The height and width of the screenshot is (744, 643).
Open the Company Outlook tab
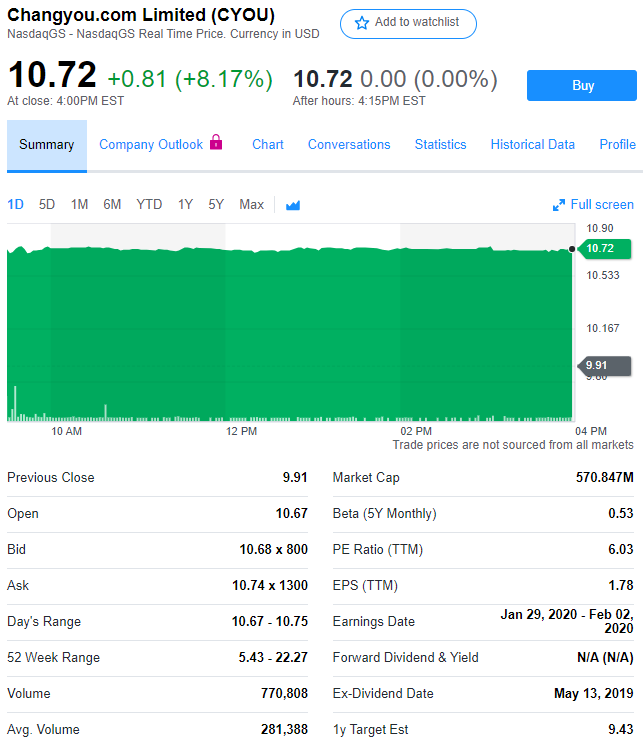(x=151, y=144)
